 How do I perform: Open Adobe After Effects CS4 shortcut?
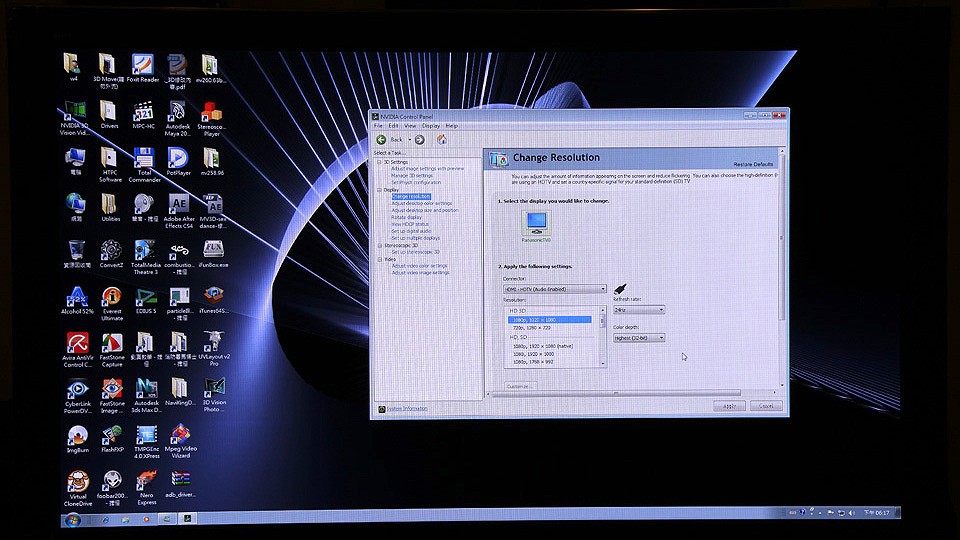point(179,211)
